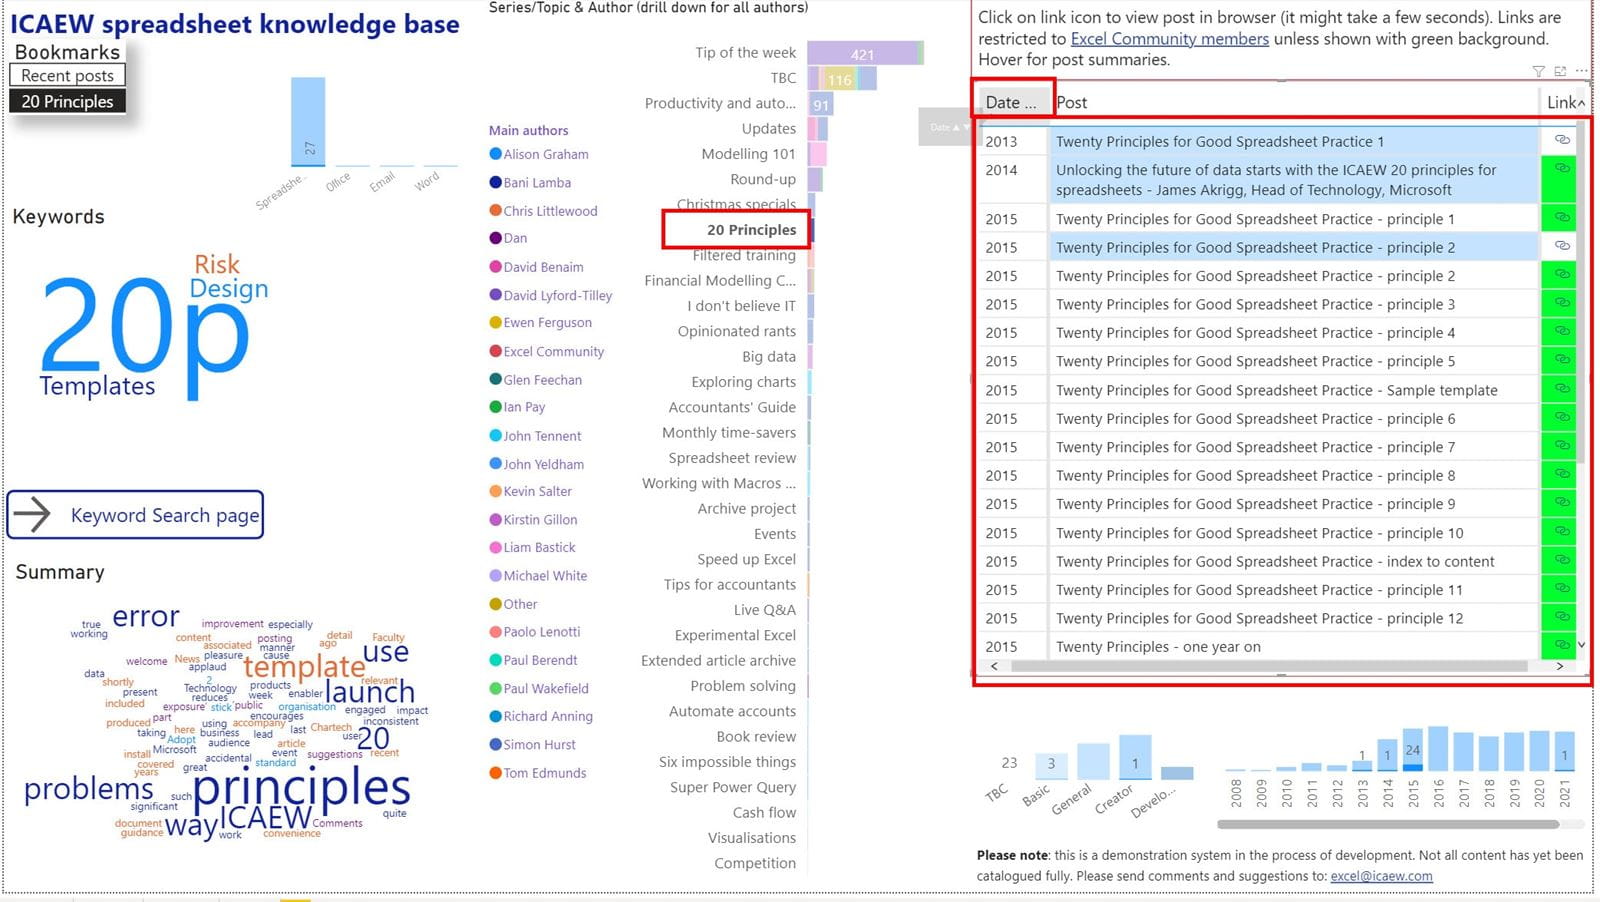Click the Link column header

tap(1561, 102)
